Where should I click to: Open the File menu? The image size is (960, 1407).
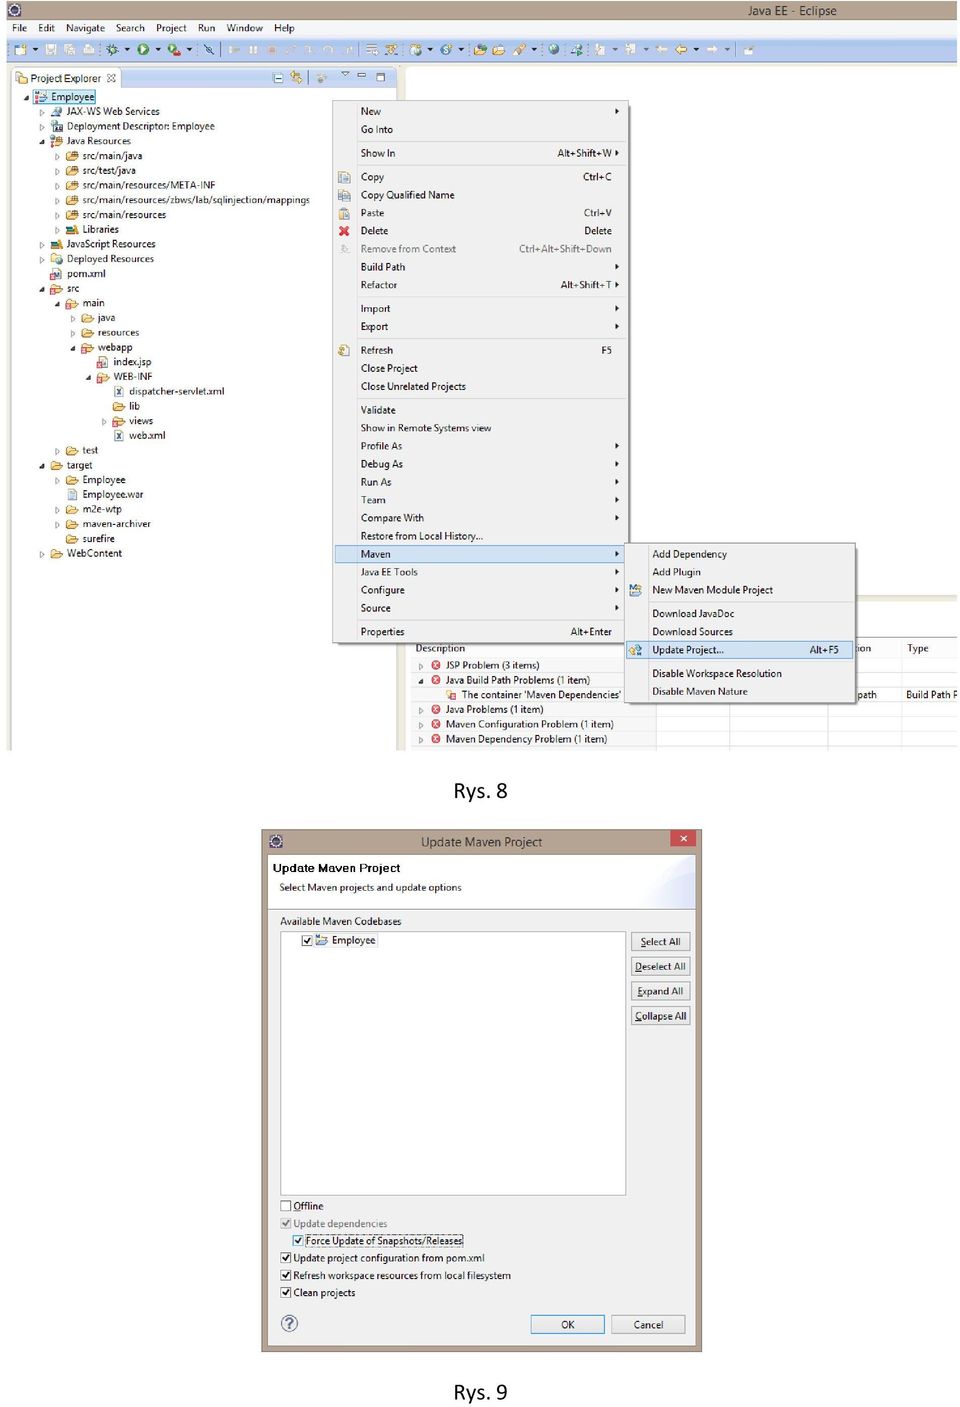click(x=19, y=28)
